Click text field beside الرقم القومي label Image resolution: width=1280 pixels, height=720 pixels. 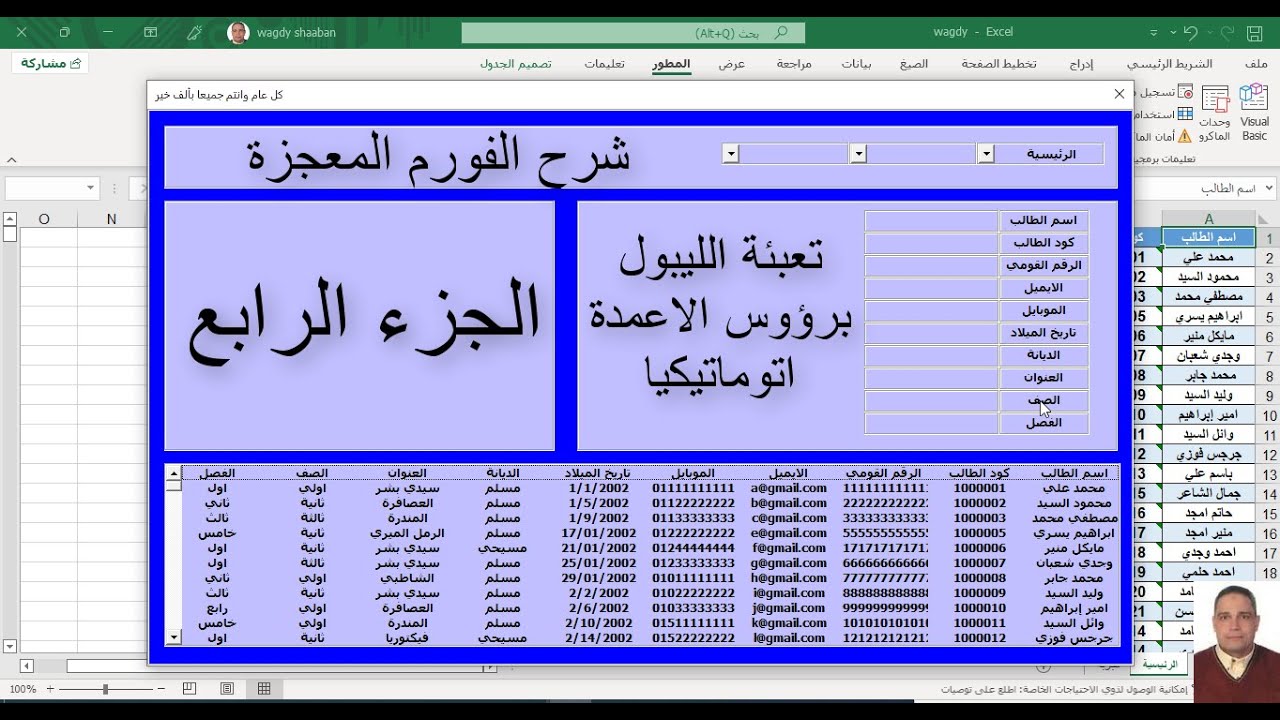(x=931, y=265)
